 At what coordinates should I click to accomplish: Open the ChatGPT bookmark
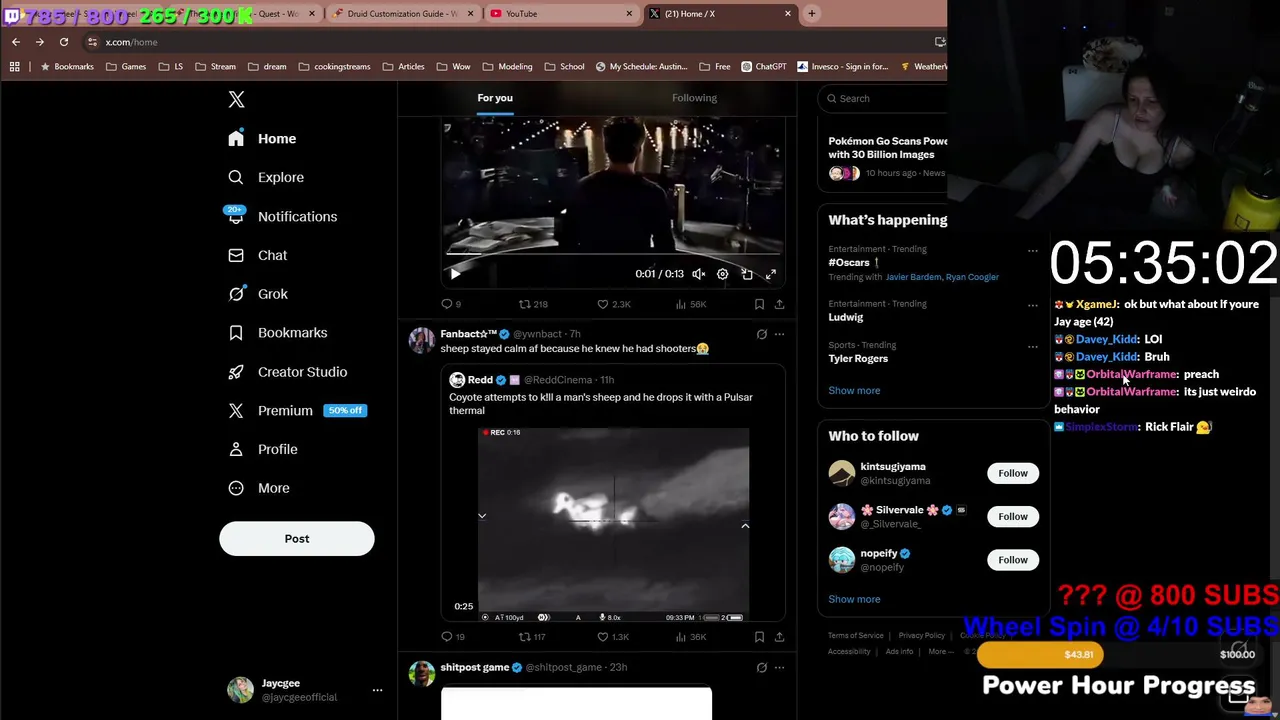(764, 67)
